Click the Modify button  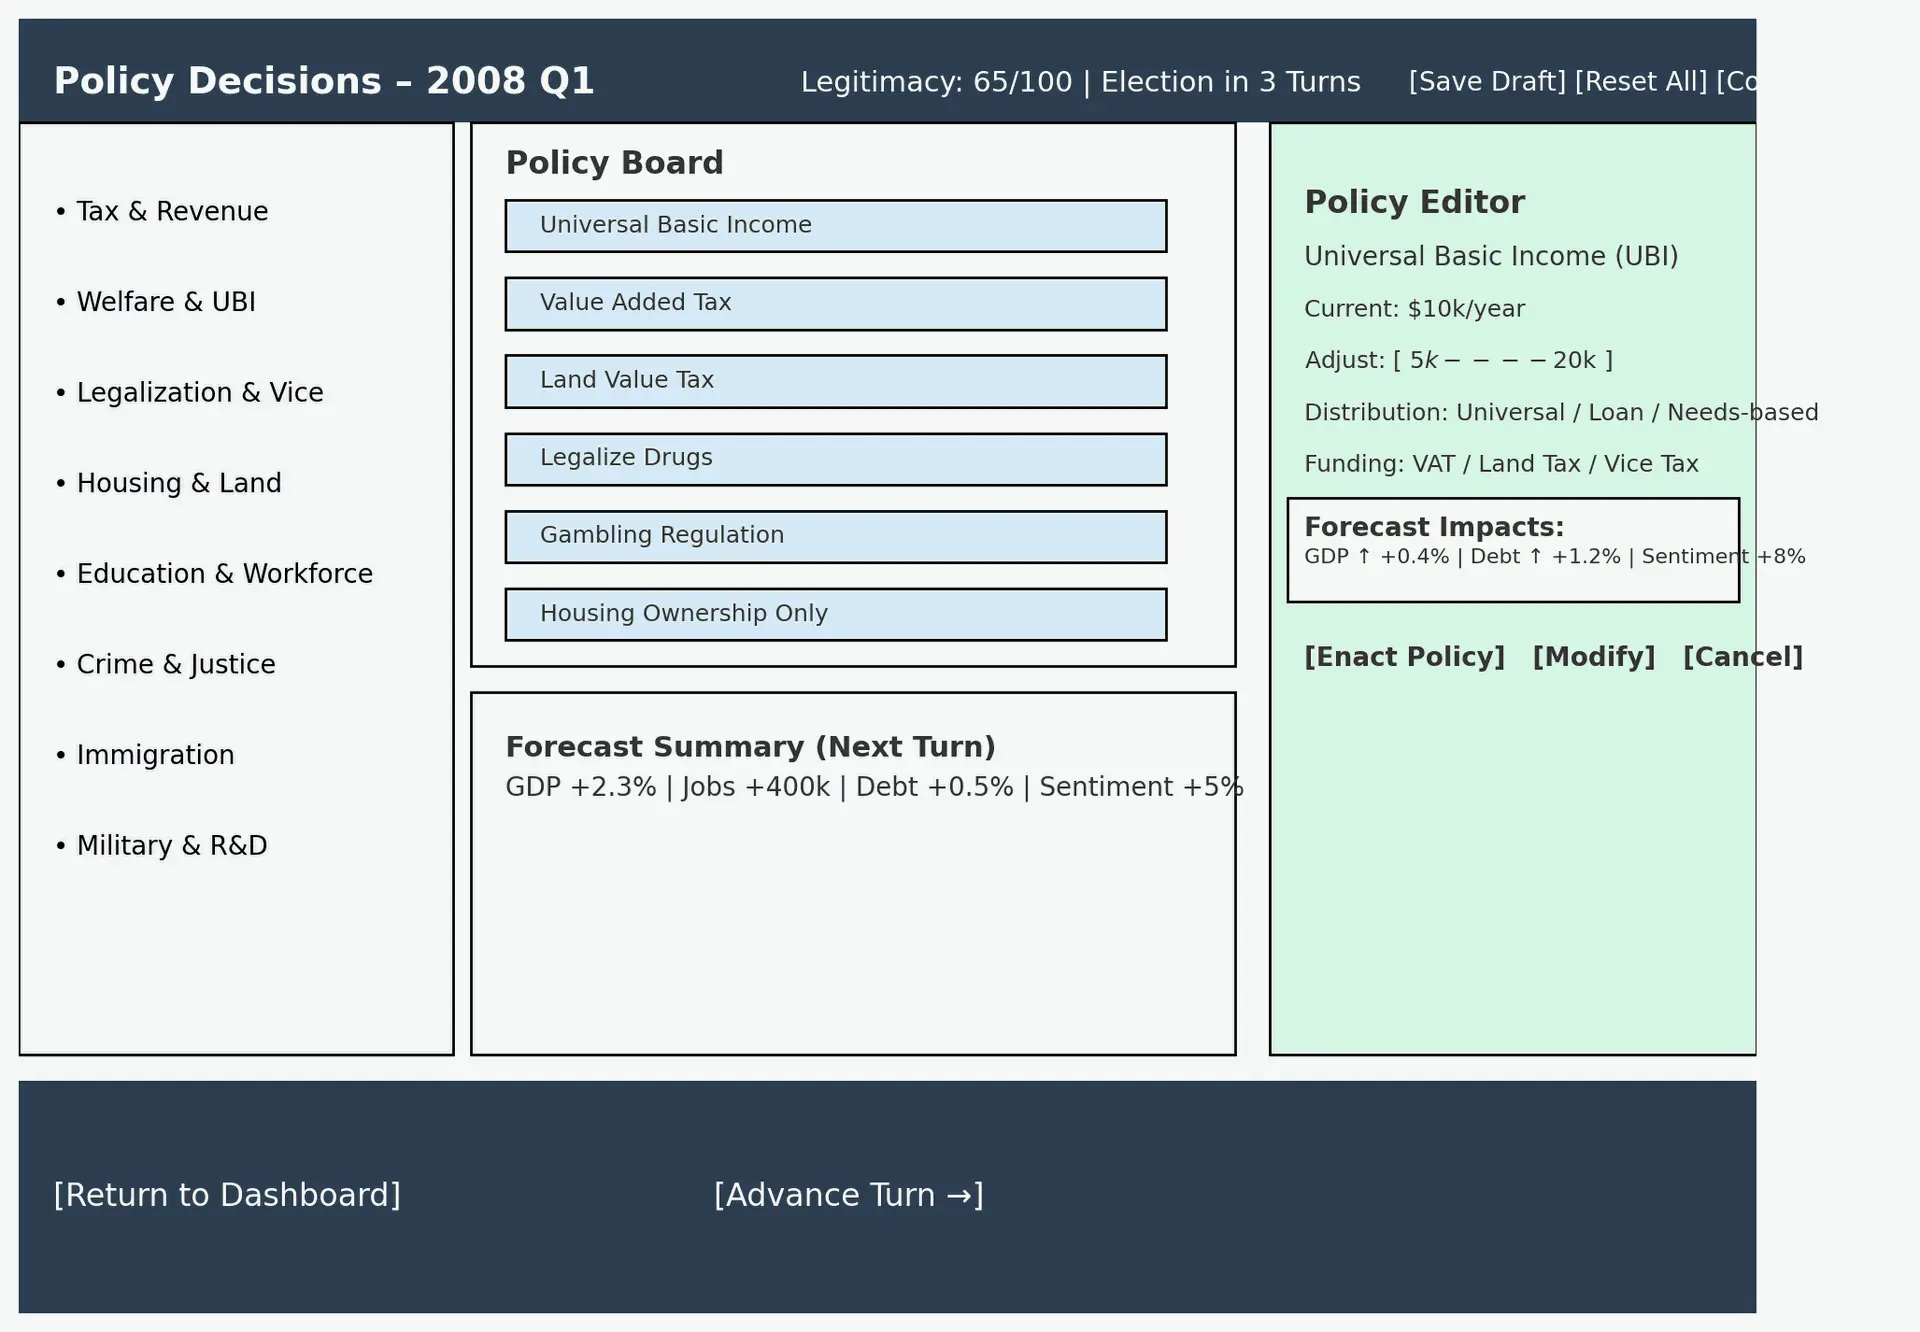click(x=1594, y=657)
